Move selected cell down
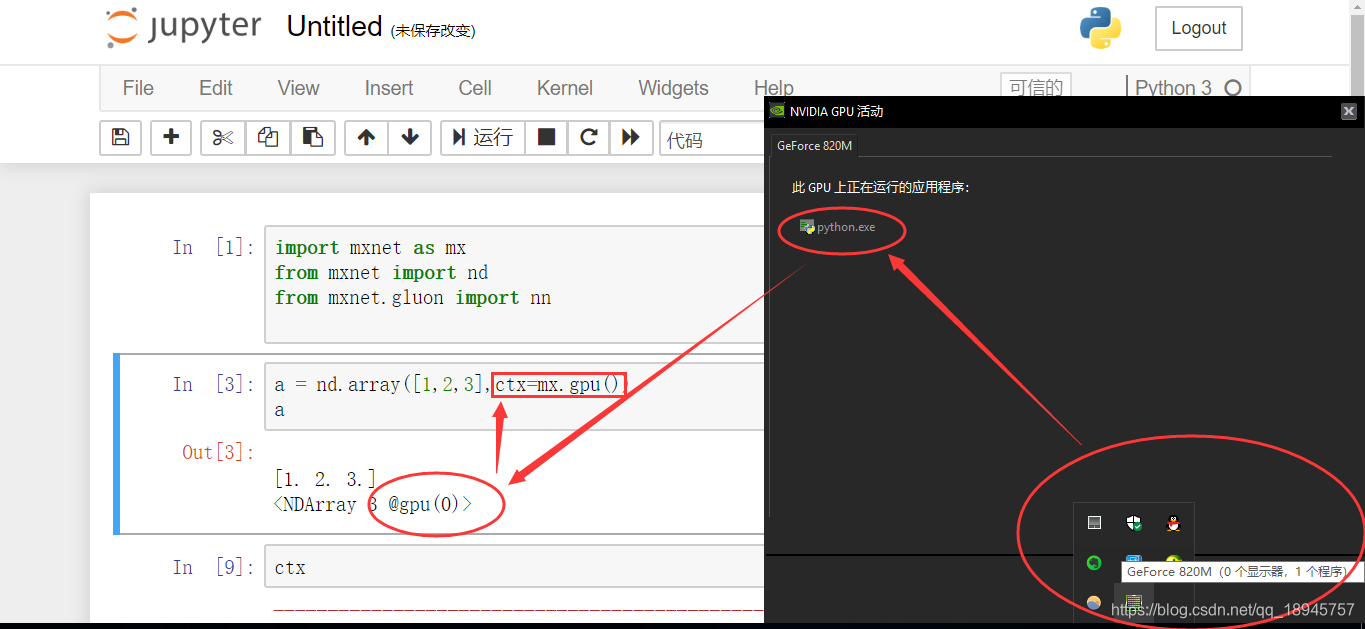Image resolution: width=1365 pixels, height=629 pixels. [x=410, y=137]
